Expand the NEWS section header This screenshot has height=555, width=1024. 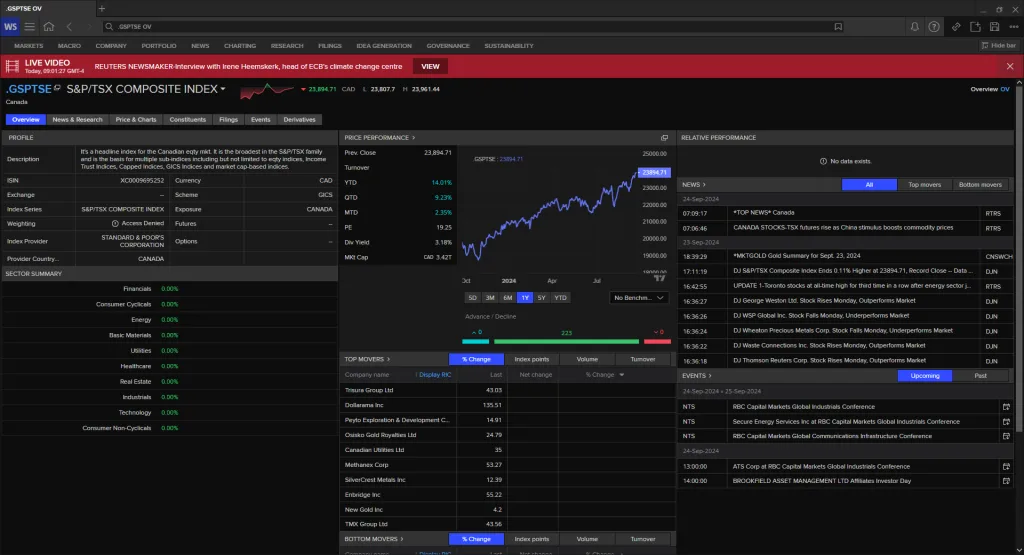tap(694, 185)
